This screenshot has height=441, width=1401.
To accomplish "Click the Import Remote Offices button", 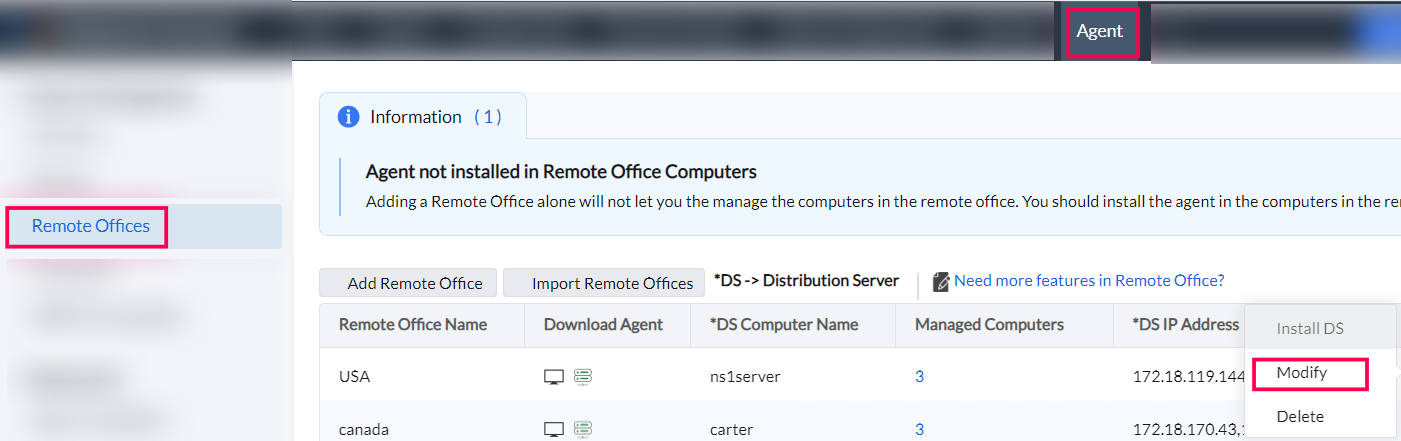I will coord(612,283).
